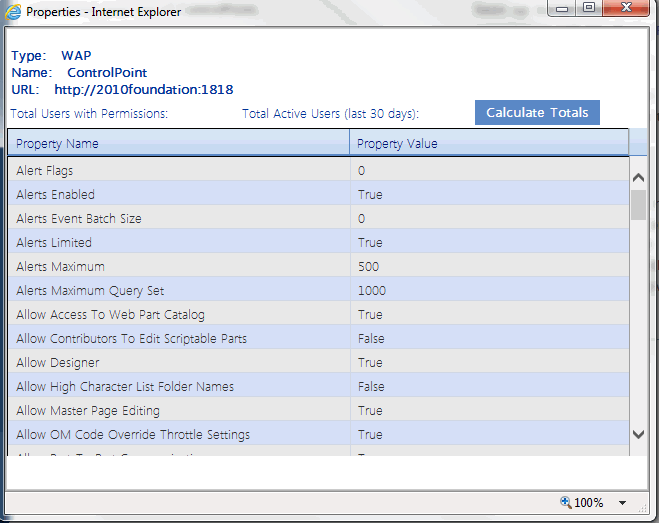Click the scrollbar up arrow

pos(638,177)
